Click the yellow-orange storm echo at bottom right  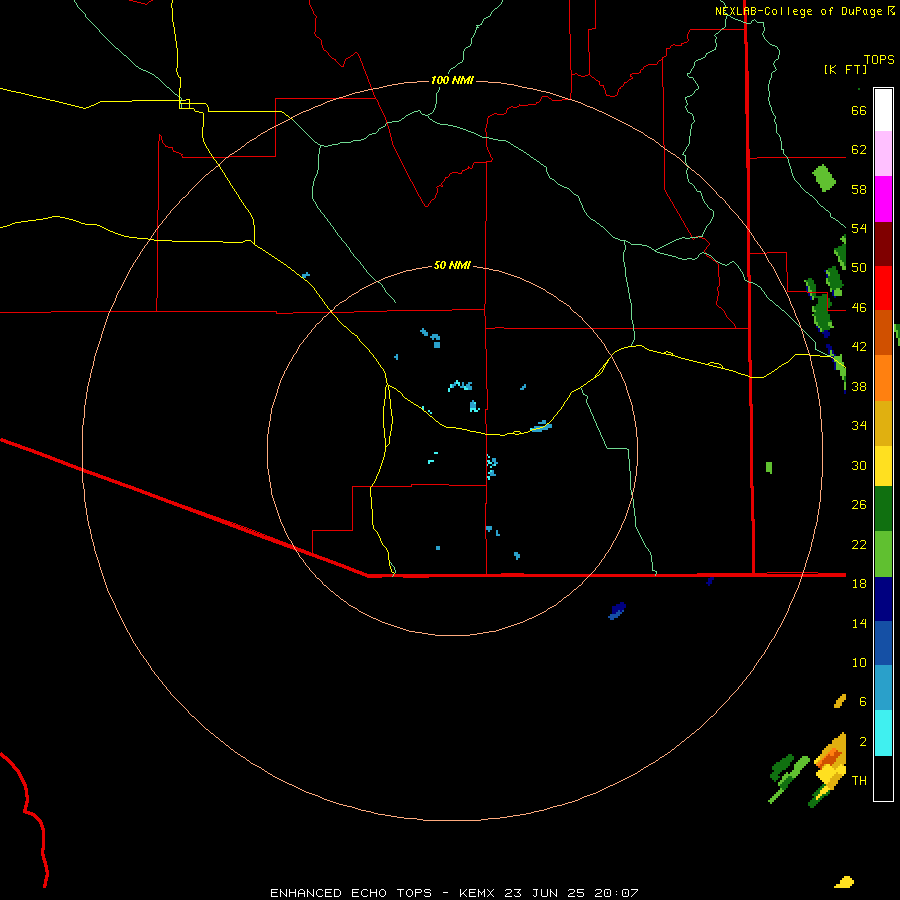(830, 766)
